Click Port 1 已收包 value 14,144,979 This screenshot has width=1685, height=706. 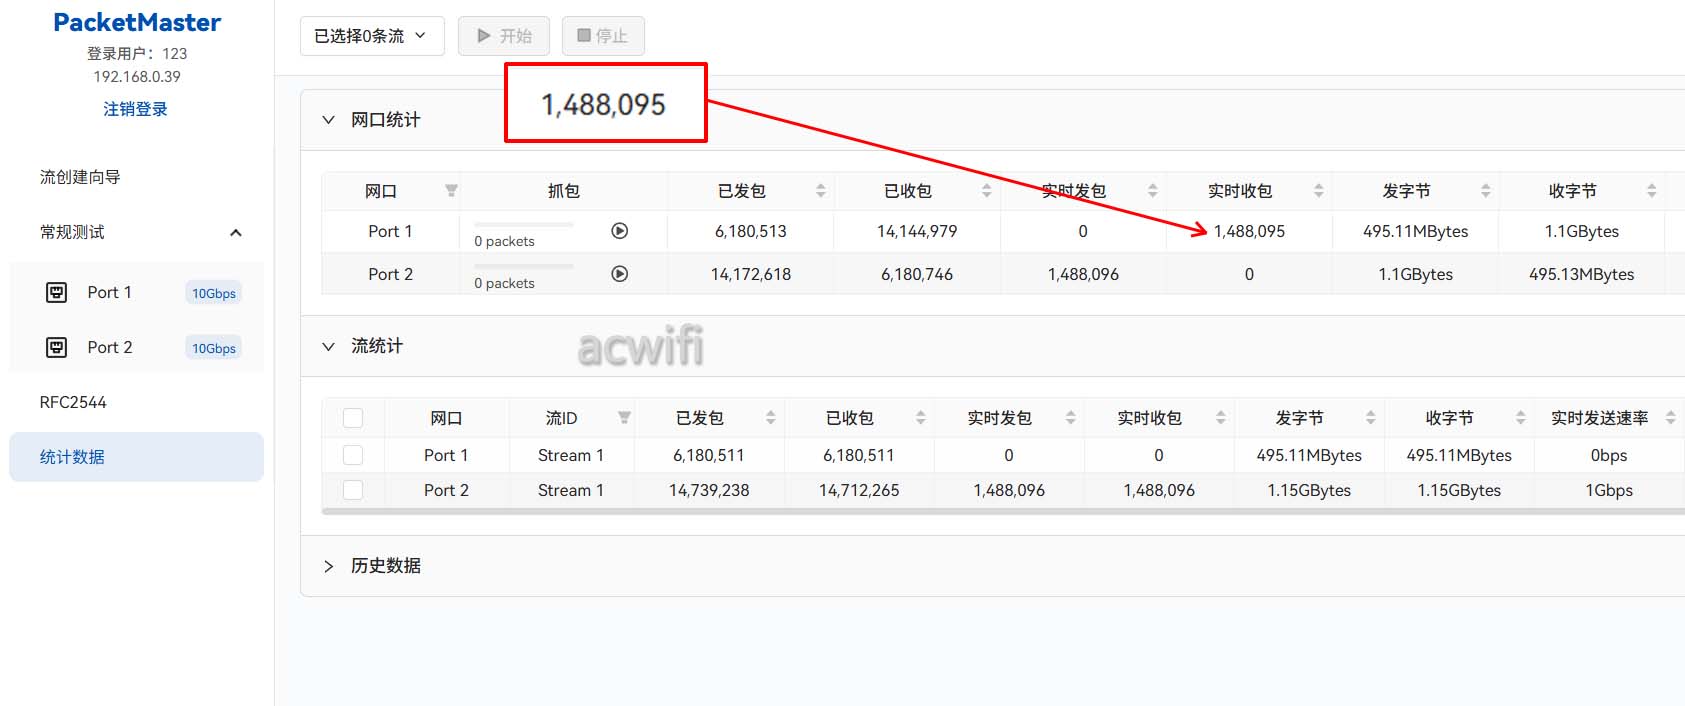pos(917,231)
